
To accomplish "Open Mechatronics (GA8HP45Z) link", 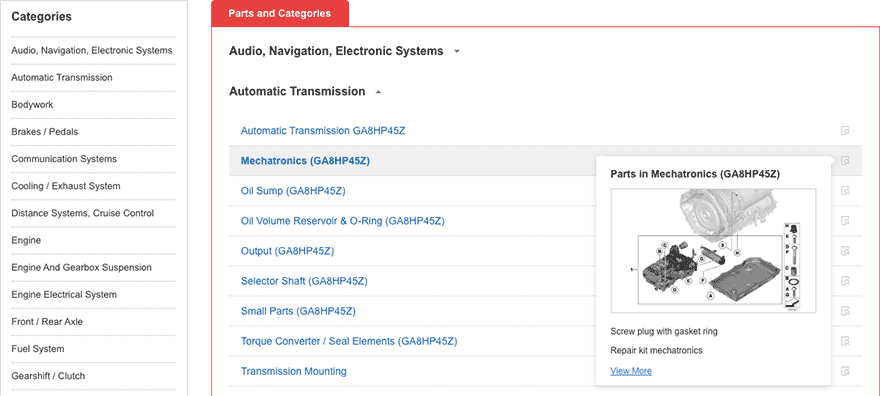I will [305, 161].
